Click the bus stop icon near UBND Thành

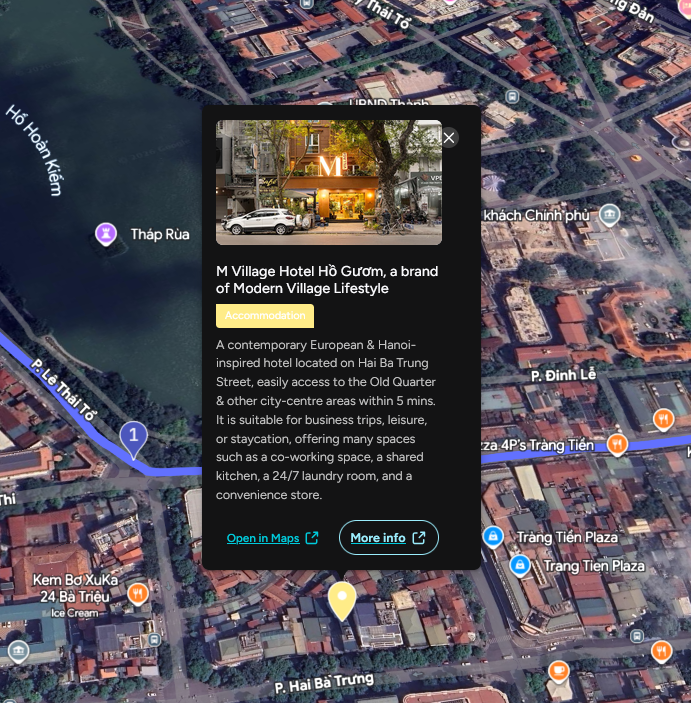512,96
